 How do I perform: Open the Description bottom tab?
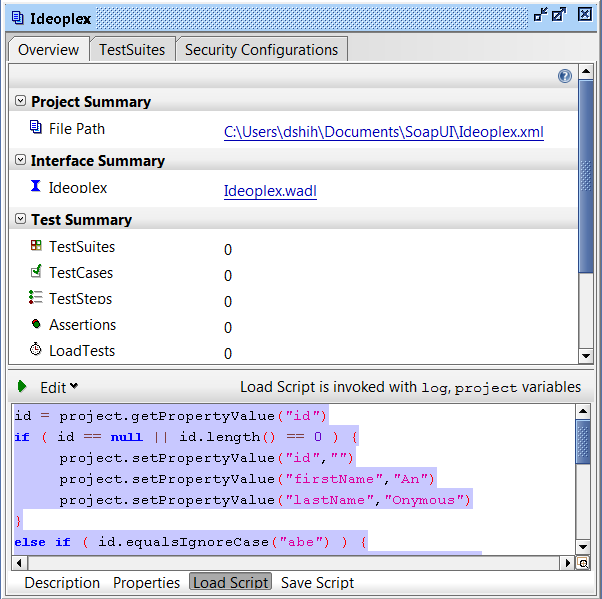pos(62,582)
